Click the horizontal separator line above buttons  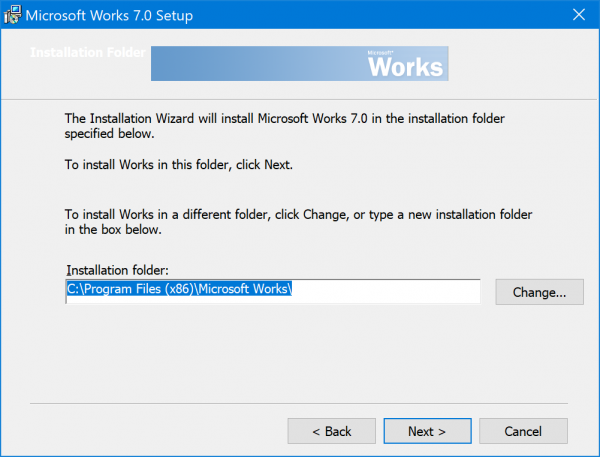pos(300,403)
